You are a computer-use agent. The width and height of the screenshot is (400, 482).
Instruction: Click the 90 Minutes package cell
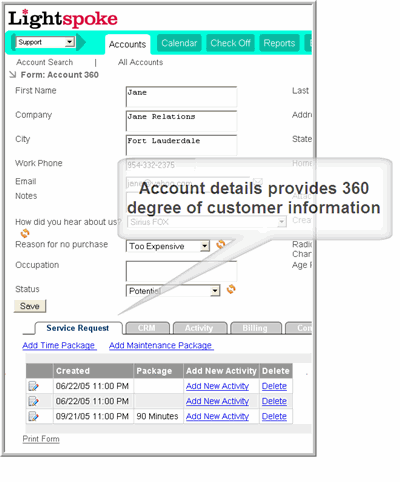(158, 416)
